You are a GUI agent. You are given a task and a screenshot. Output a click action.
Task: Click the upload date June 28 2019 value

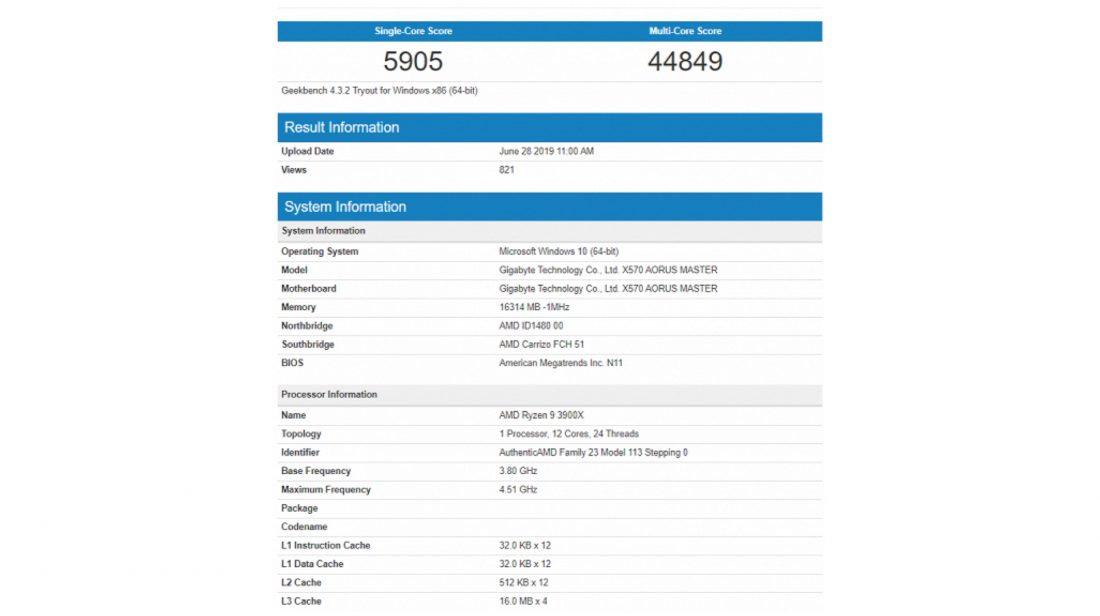point(546,152)
